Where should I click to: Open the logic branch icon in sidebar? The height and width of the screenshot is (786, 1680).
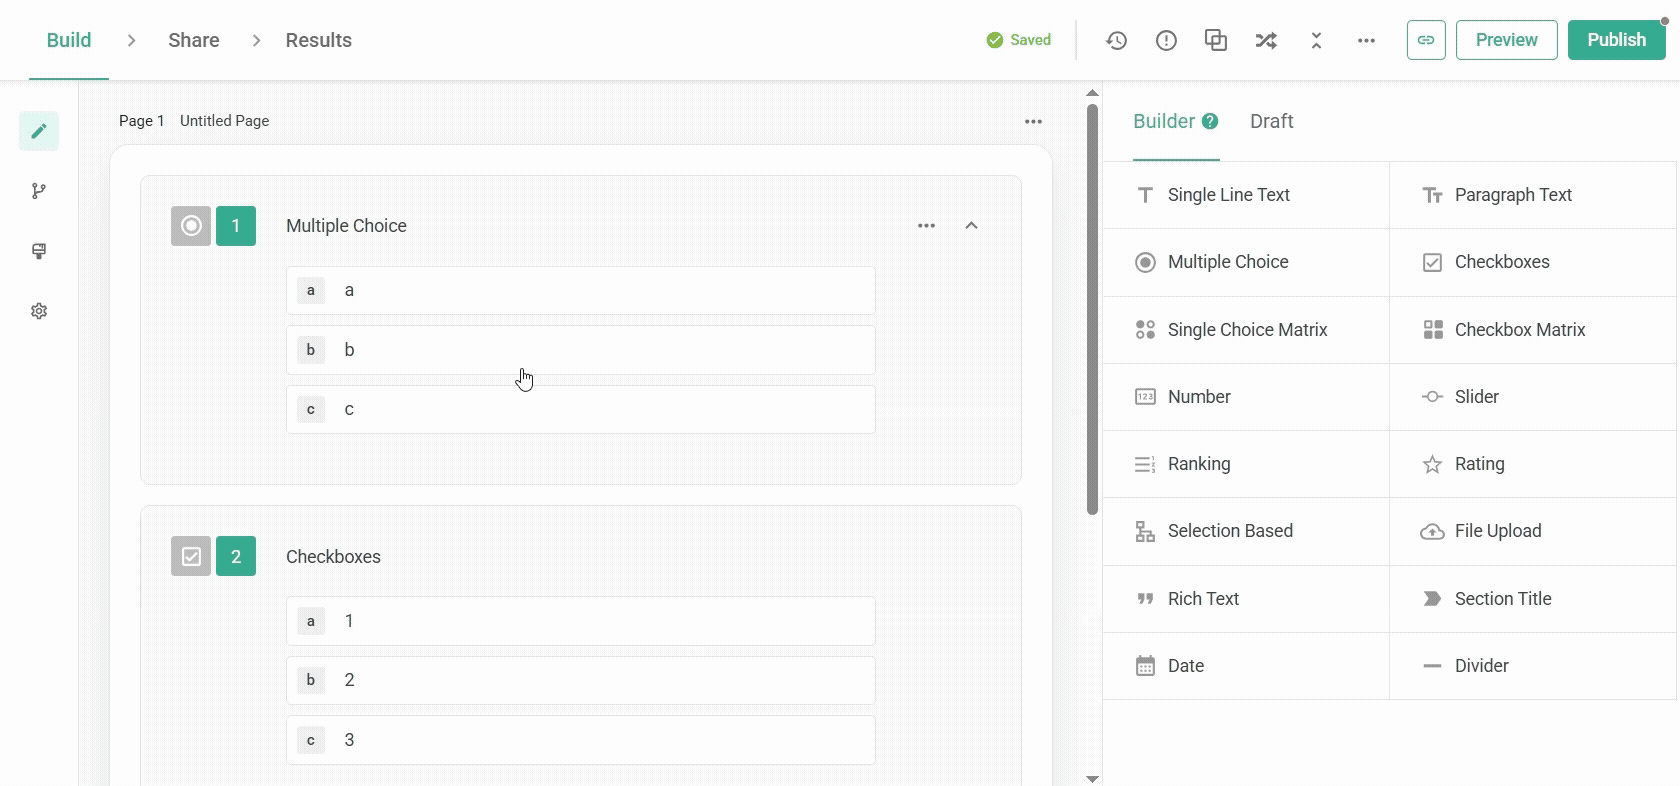pos(39,191)
